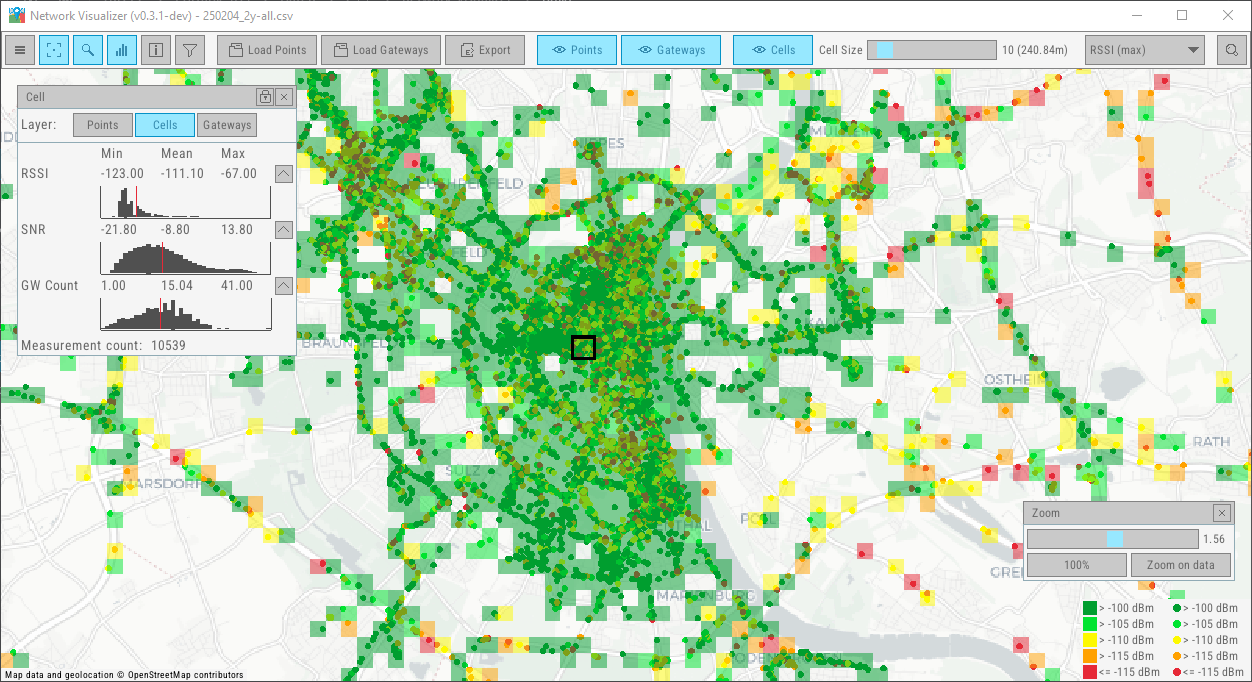Collapse the SNR histogram in the Cell panel
The width and height of the screenshot is (1252, 682).
(283, 229)
